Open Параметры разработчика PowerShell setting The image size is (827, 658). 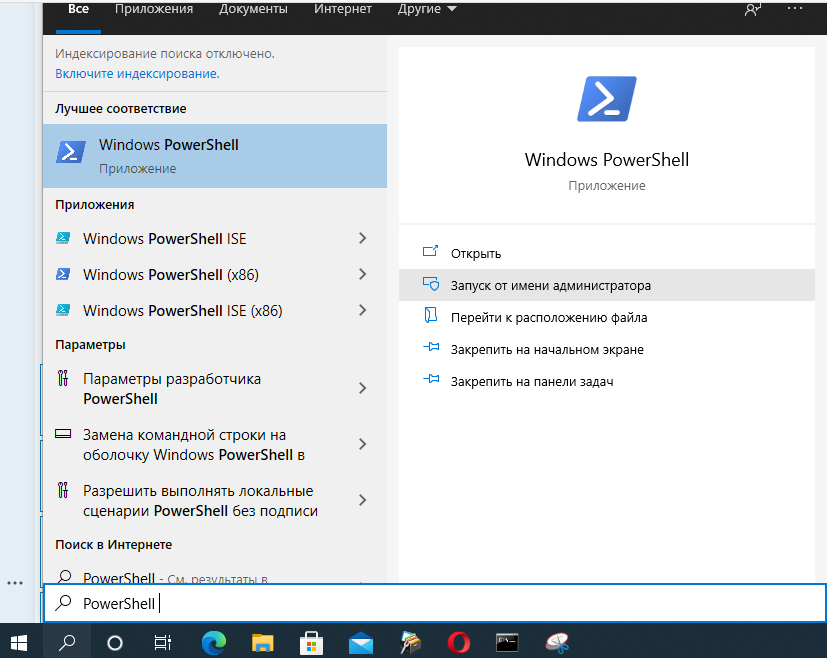coord(215,389)
